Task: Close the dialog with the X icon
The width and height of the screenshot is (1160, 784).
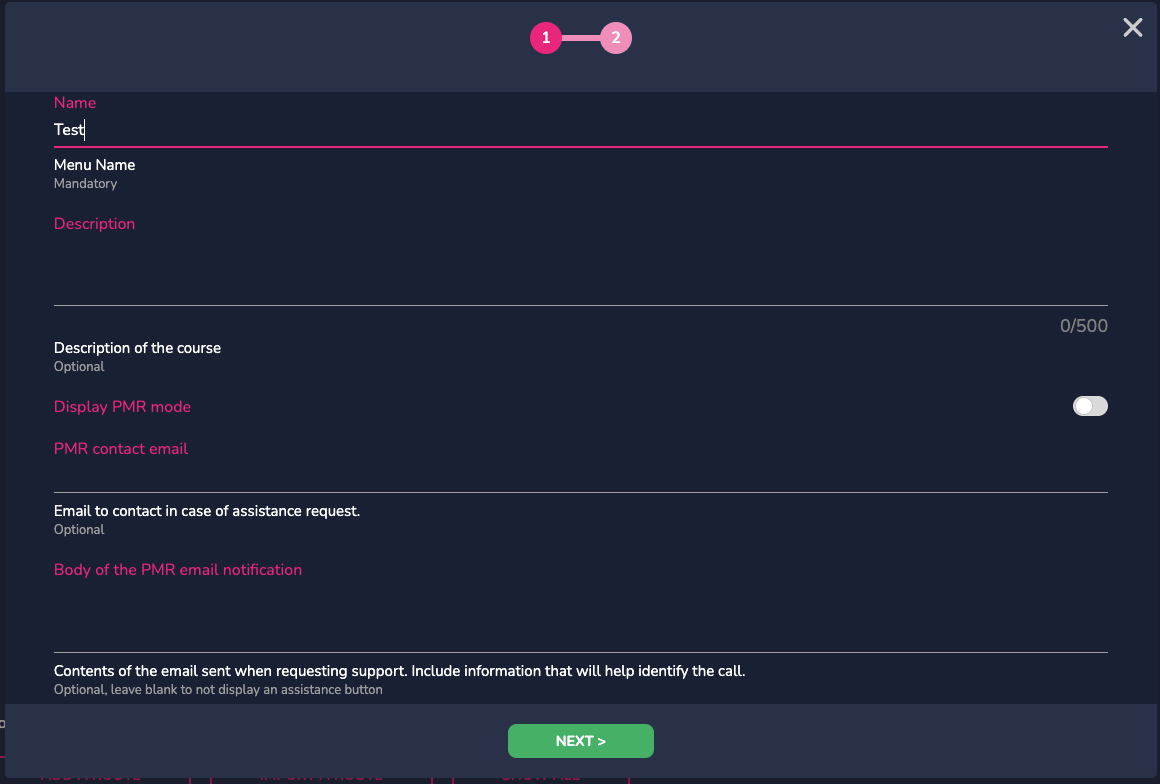Action: (x=1132, y=28)
